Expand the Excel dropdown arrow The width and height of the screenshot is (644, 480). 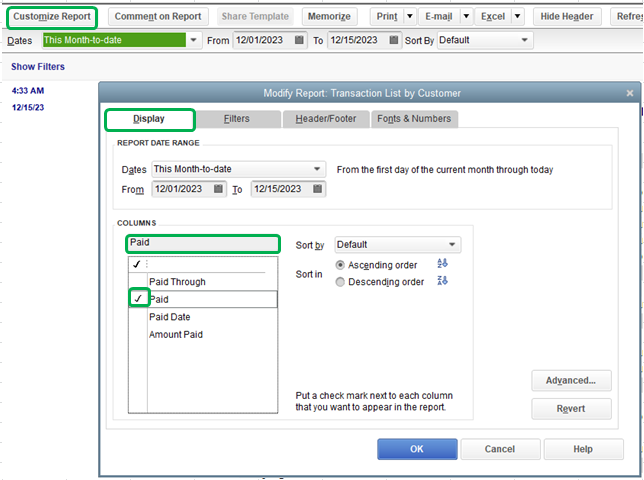tap(518, 17)
